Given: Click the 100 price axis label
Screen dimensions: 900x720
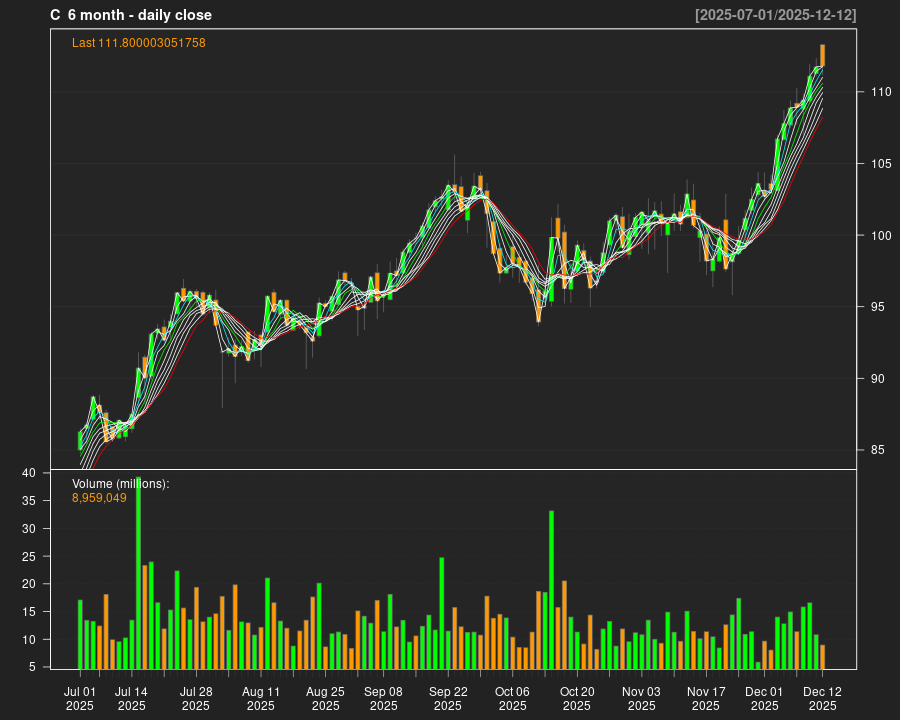Looking at the screenshot, I should point(880,235).
